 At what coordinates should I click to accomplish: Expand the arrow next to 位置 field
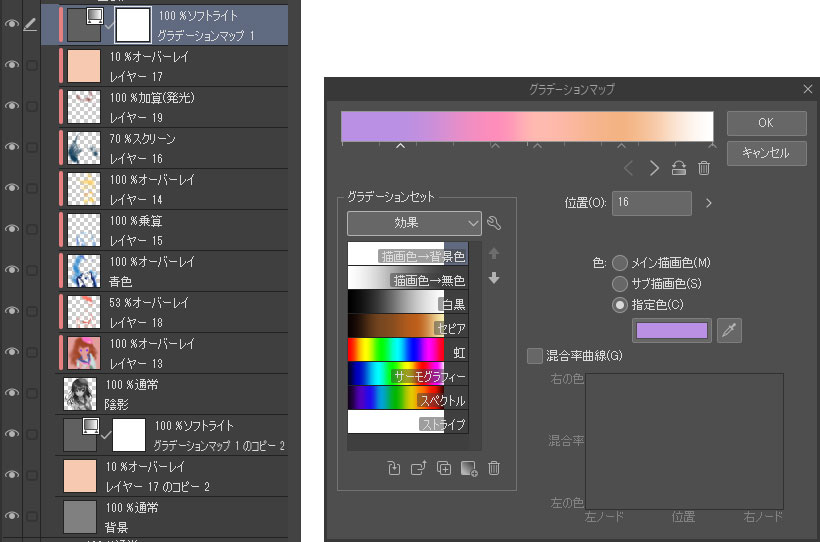[708, 203]
